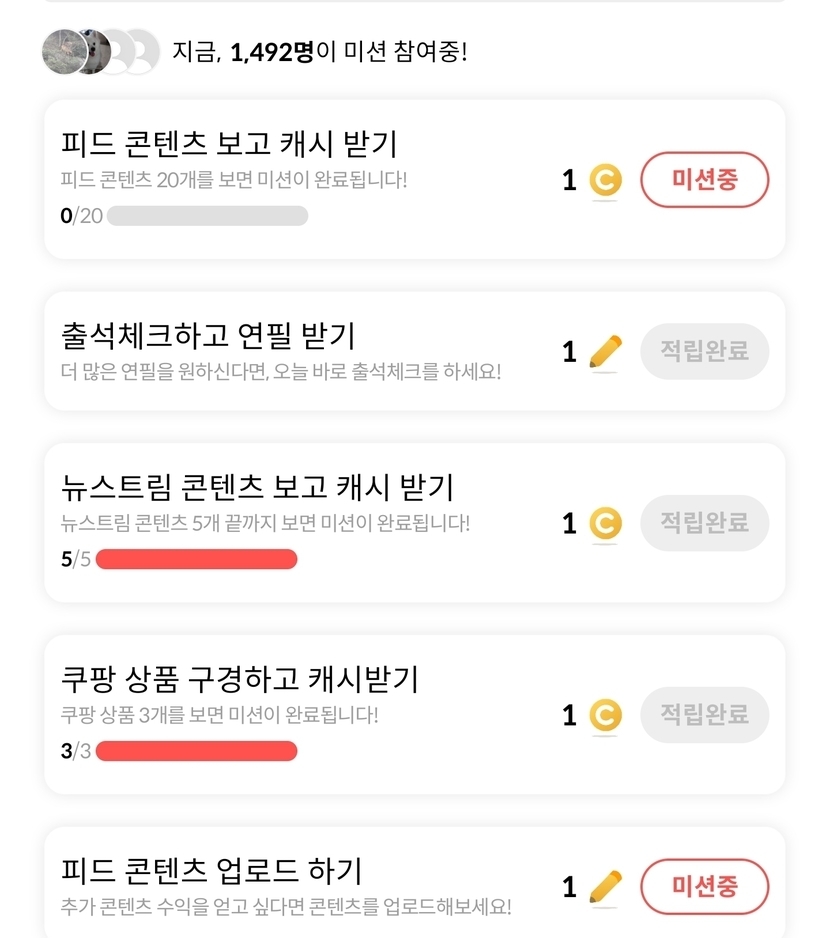Click the coin icon for 쿠팡 상품 mission
Viewport: 830px width, 938px height.
pos(604,715)
